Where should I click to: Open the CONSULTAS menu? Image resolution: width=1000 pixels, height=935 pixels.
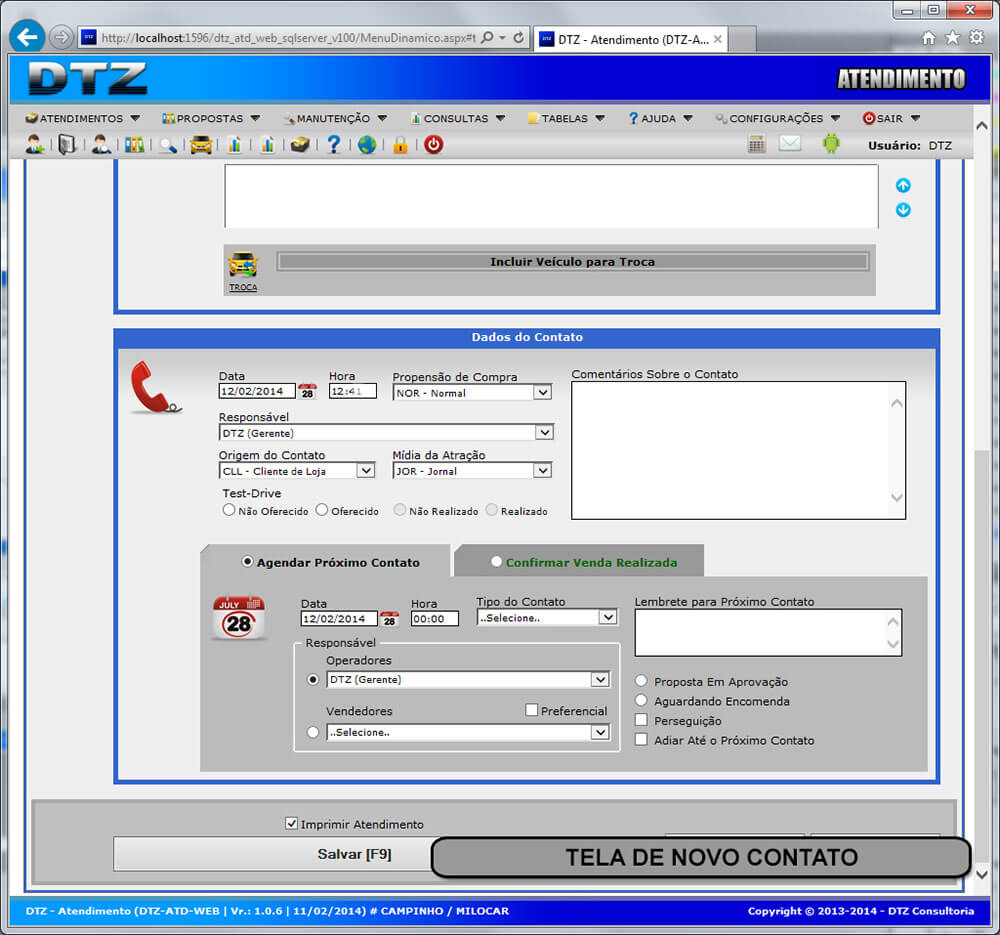[x=457, y=118]
